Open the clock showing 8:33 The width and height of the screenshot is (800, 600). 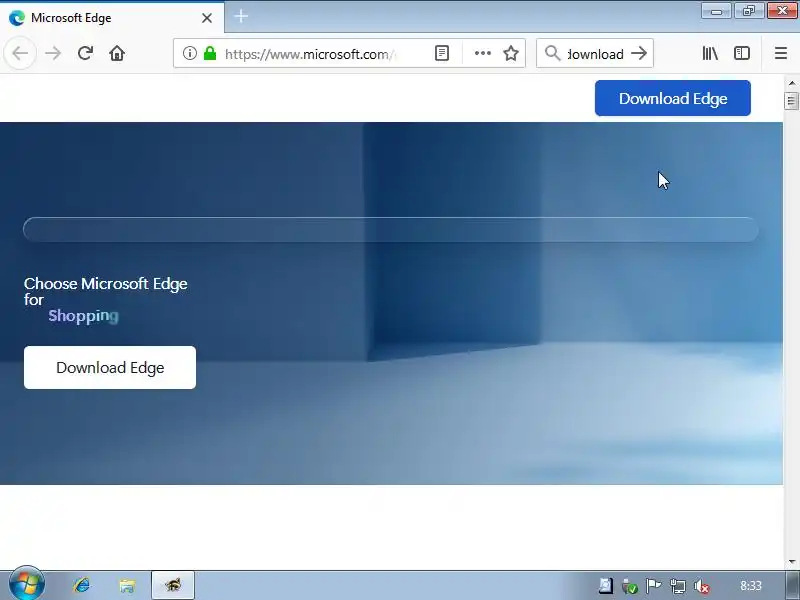(x=751, y=586)
